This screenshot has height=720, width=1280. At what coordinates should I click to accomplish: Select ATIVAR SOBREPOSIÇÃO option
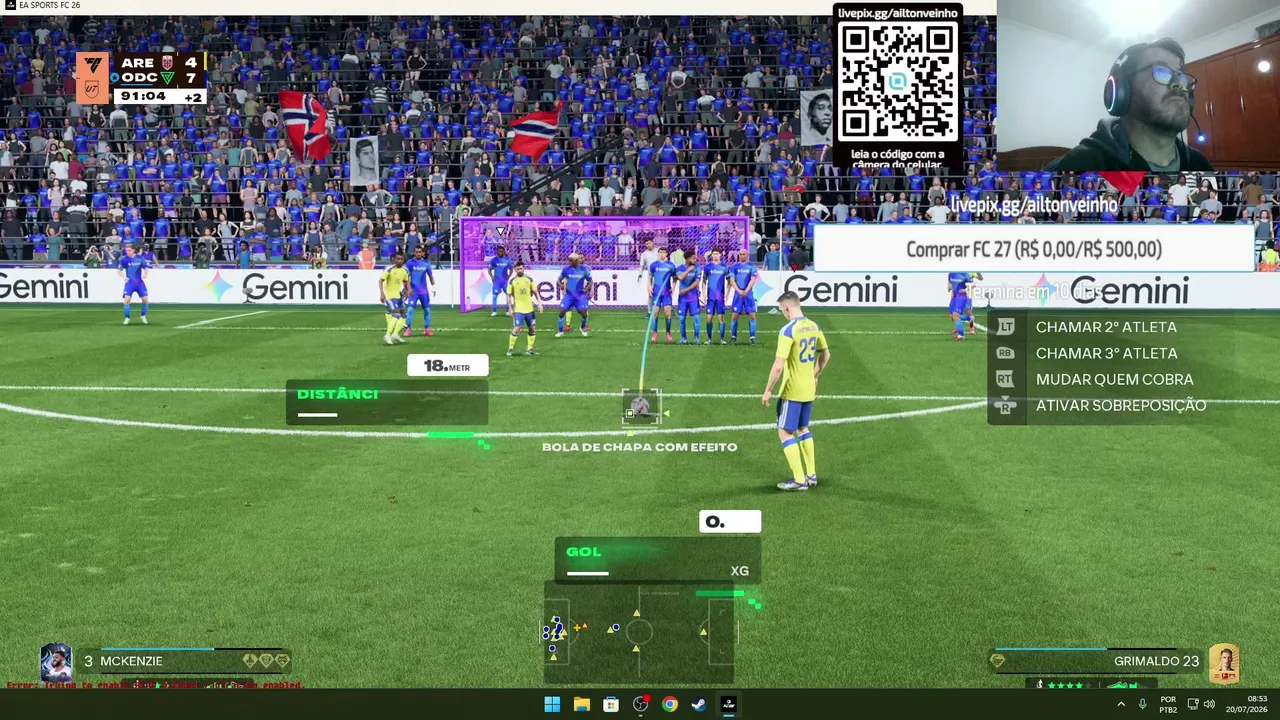coord(1121,405)
